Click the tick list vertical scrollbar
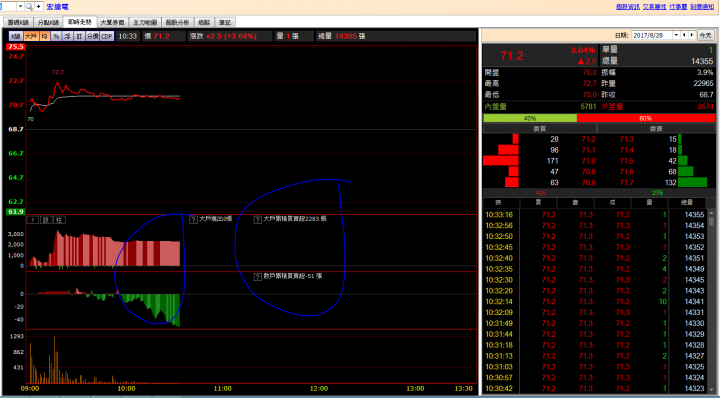The width and height of the screenshot is (720, 398). [711, 302]
